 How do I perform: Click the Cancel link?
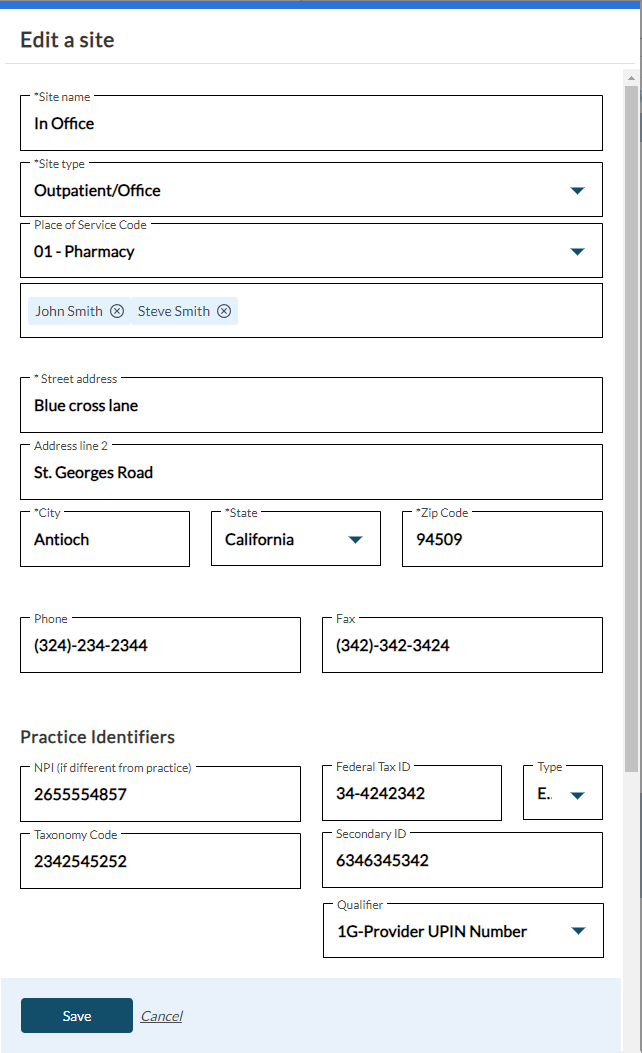coord(161,1016)
